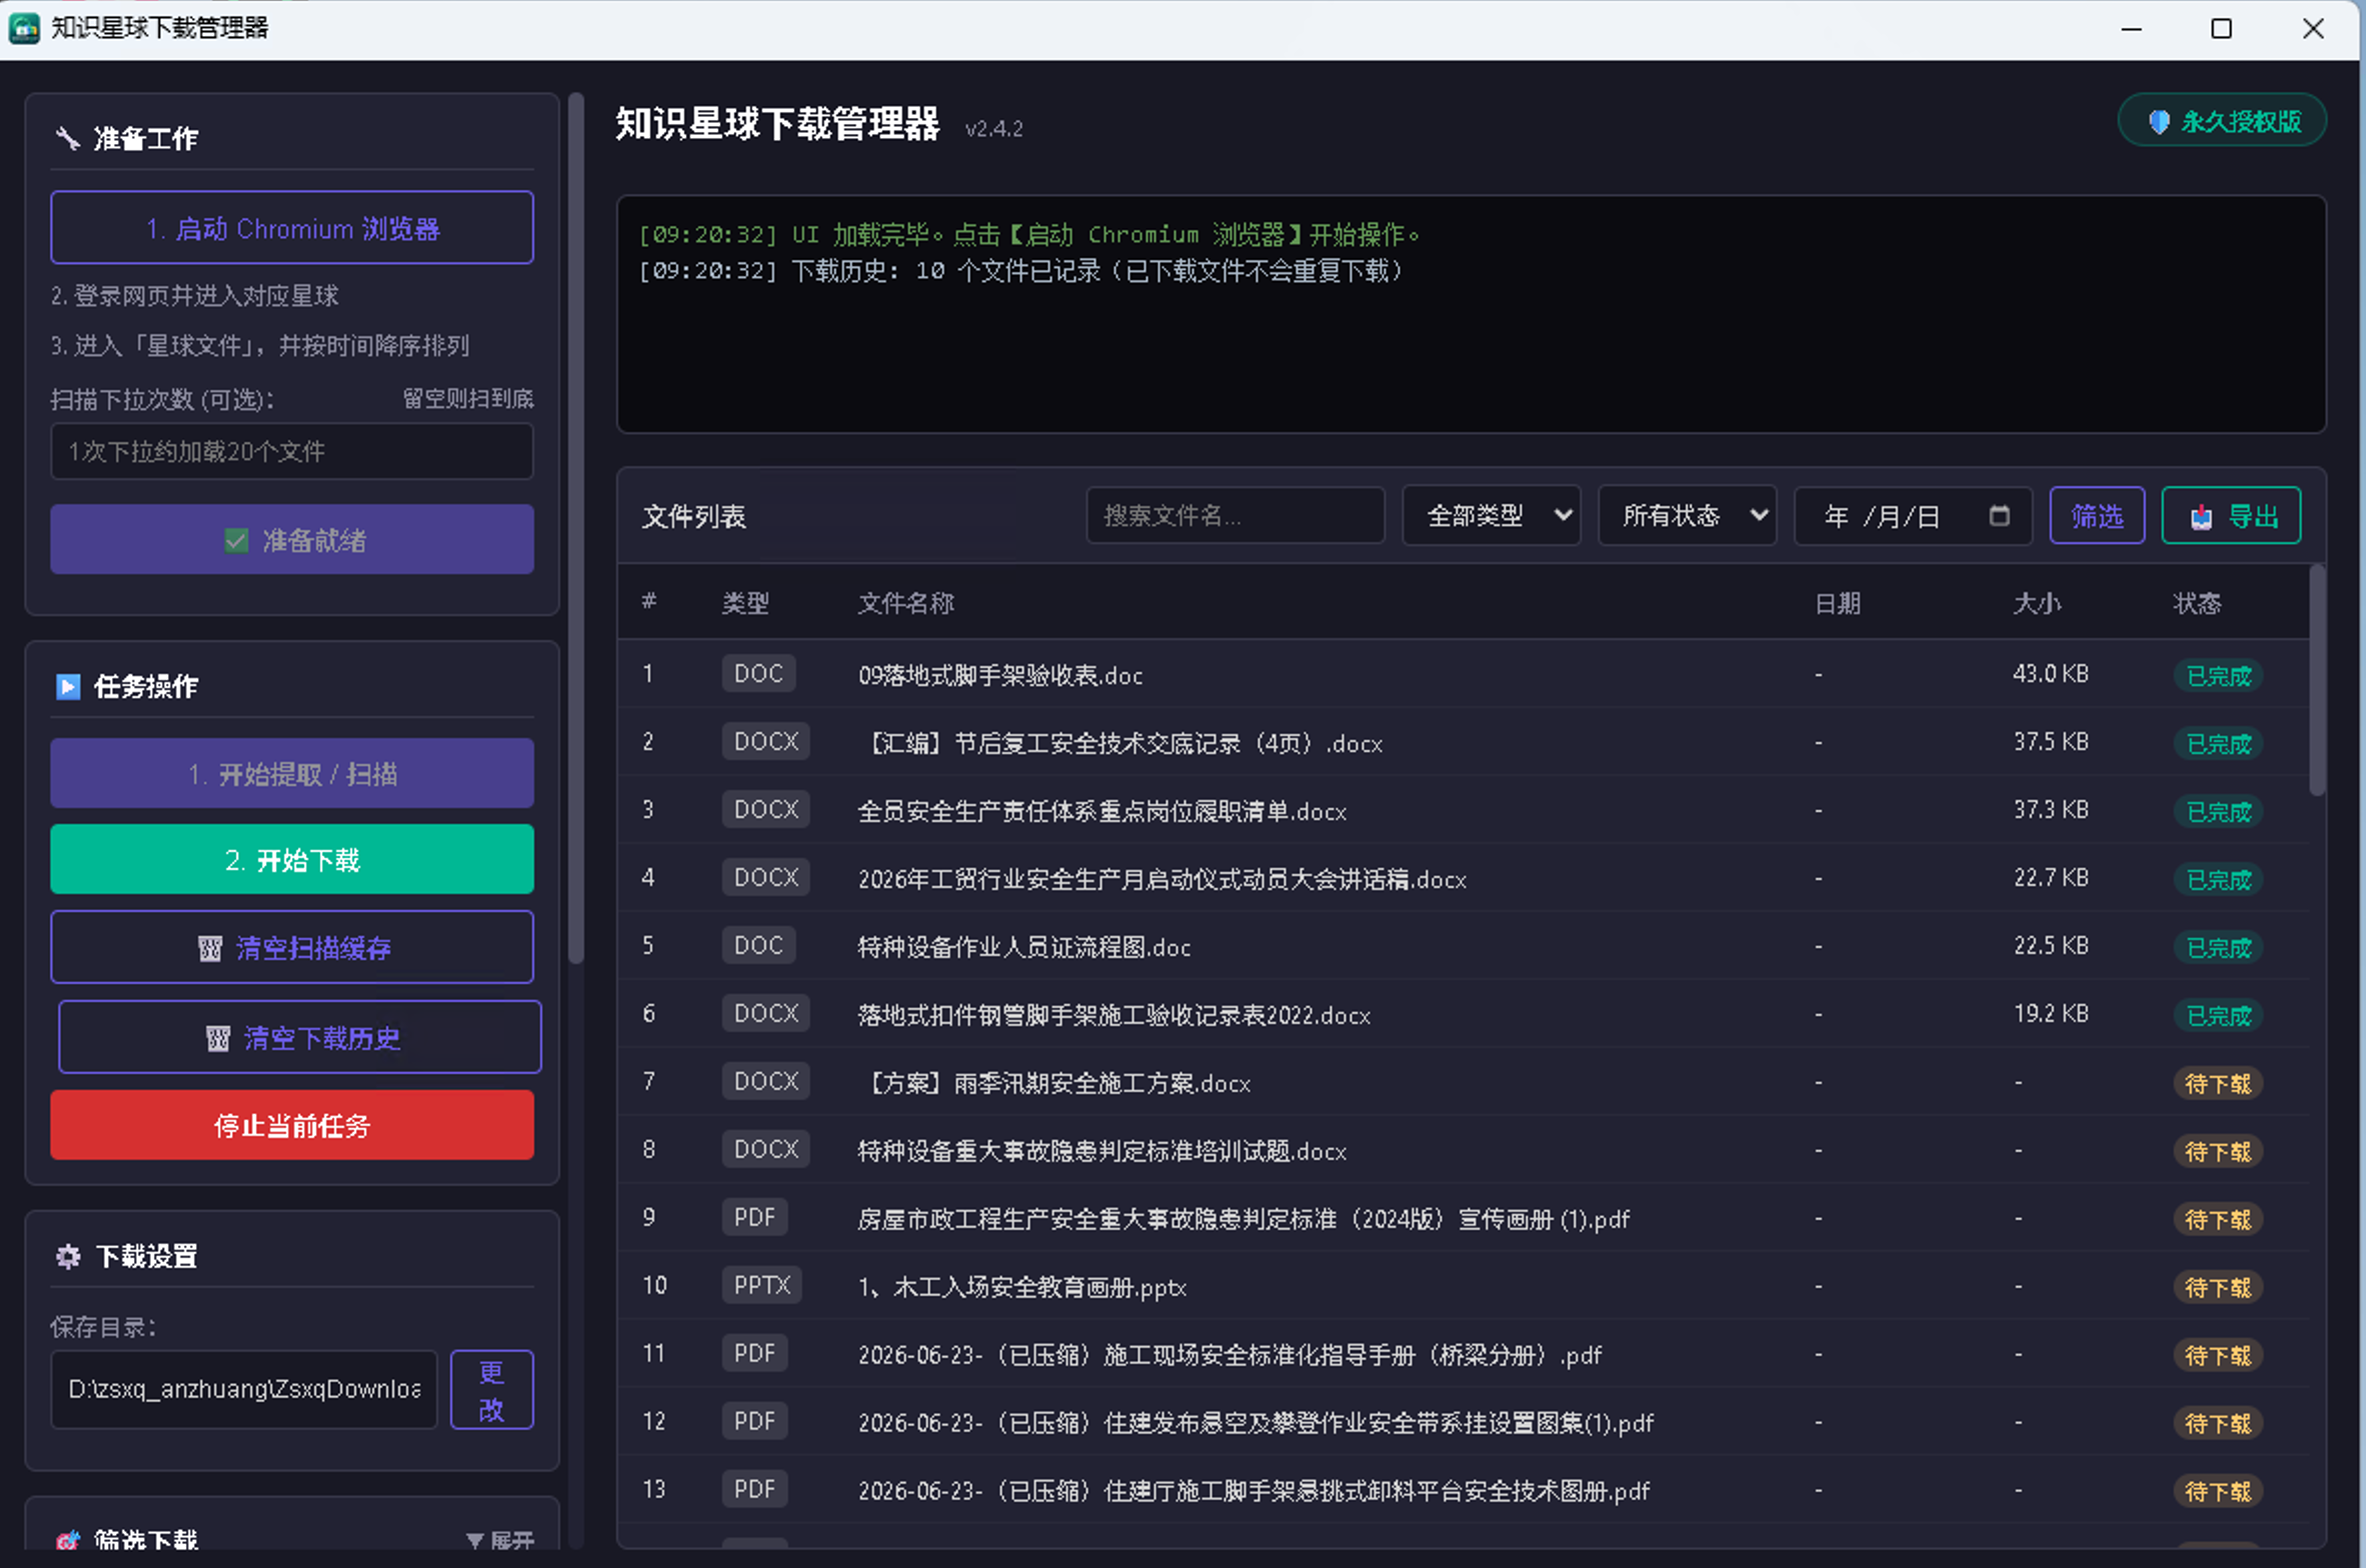
Task: Click the trash icon on 清空扫描缓存
Action: 209,948
